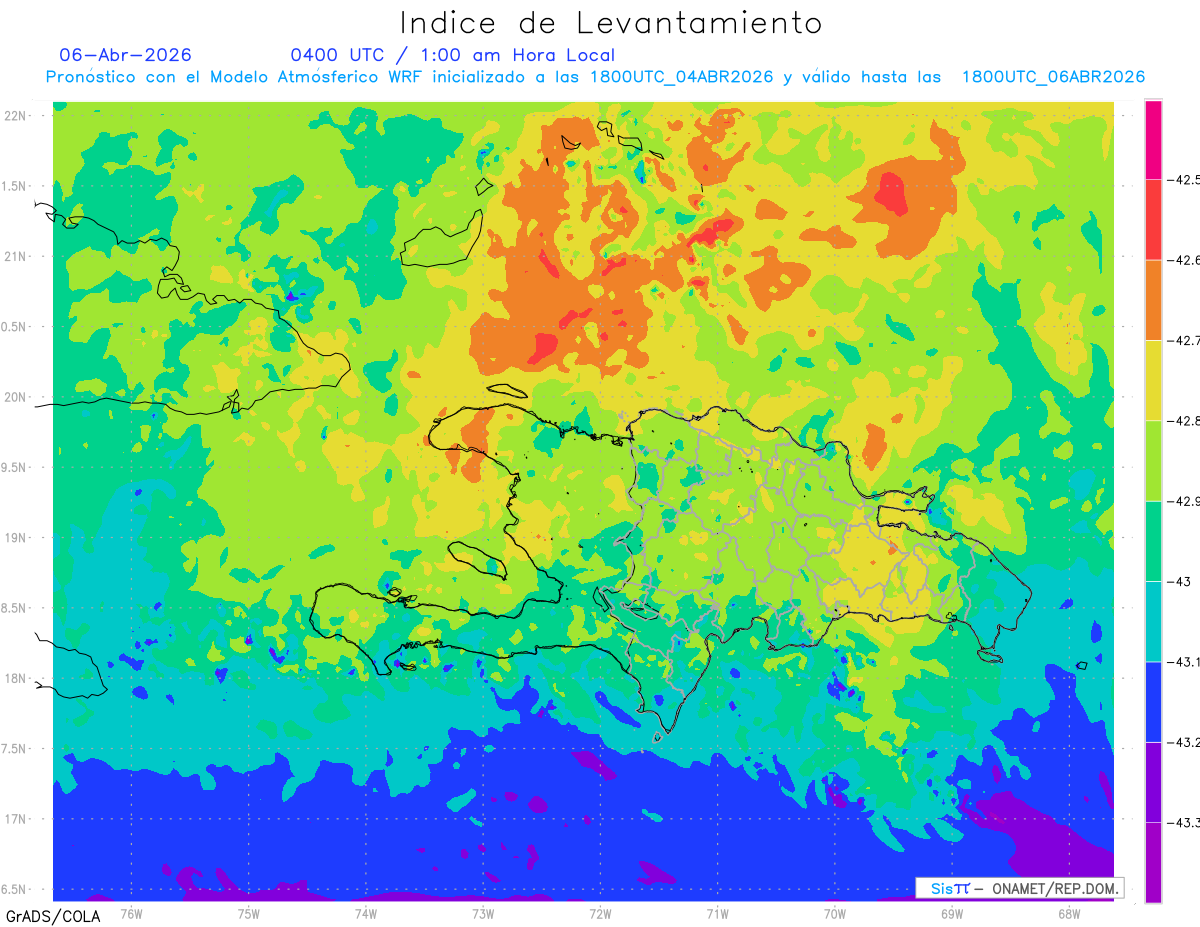The image size is (1200, 927).
Task: Click the 68W longitude axis label
Action: click(1069, 913)
